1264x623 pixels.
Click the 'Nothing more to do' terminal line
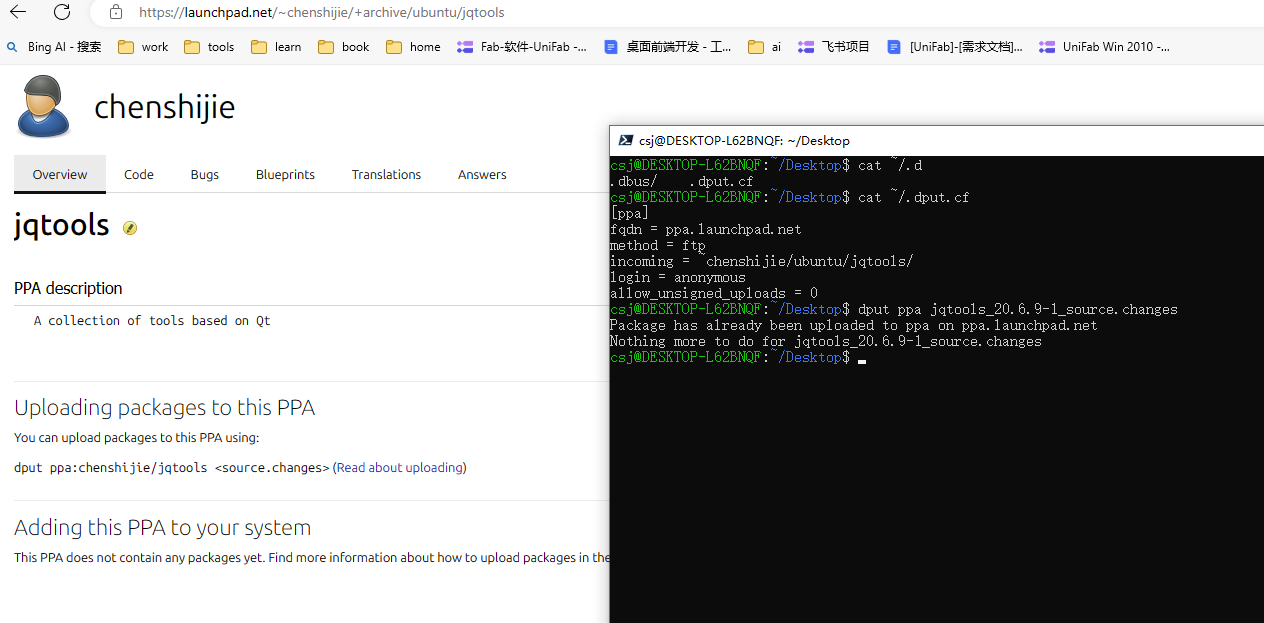826,341
